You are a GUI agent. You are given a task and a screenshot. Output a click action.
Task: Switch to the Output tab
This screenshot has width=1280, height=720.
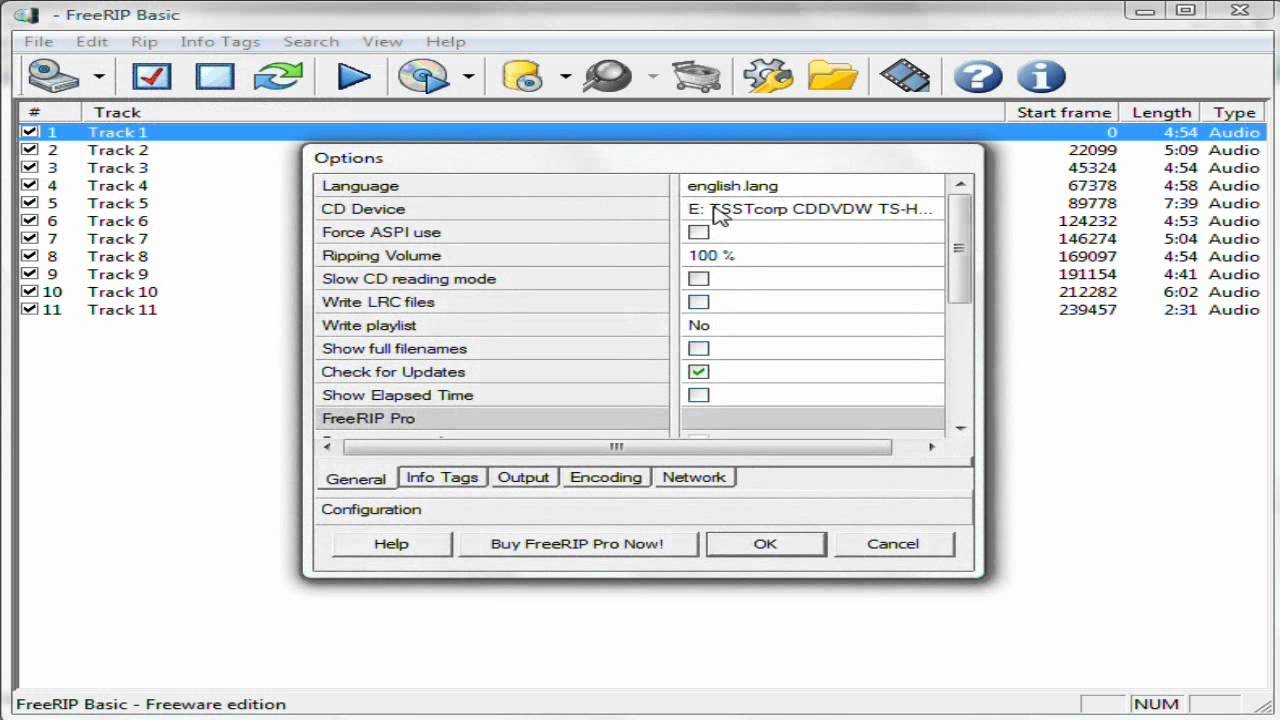coord(523,477)
